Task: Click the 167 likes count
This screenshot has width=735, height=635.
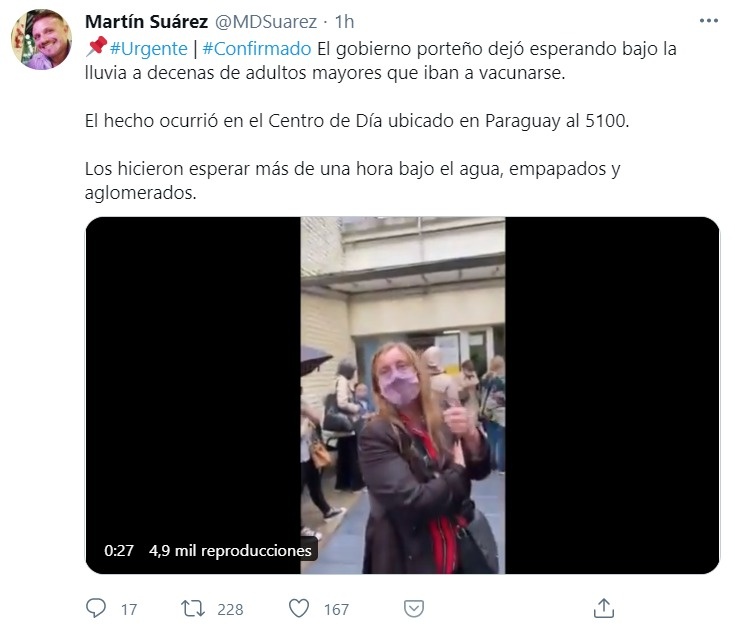Action: pos(336,609)
